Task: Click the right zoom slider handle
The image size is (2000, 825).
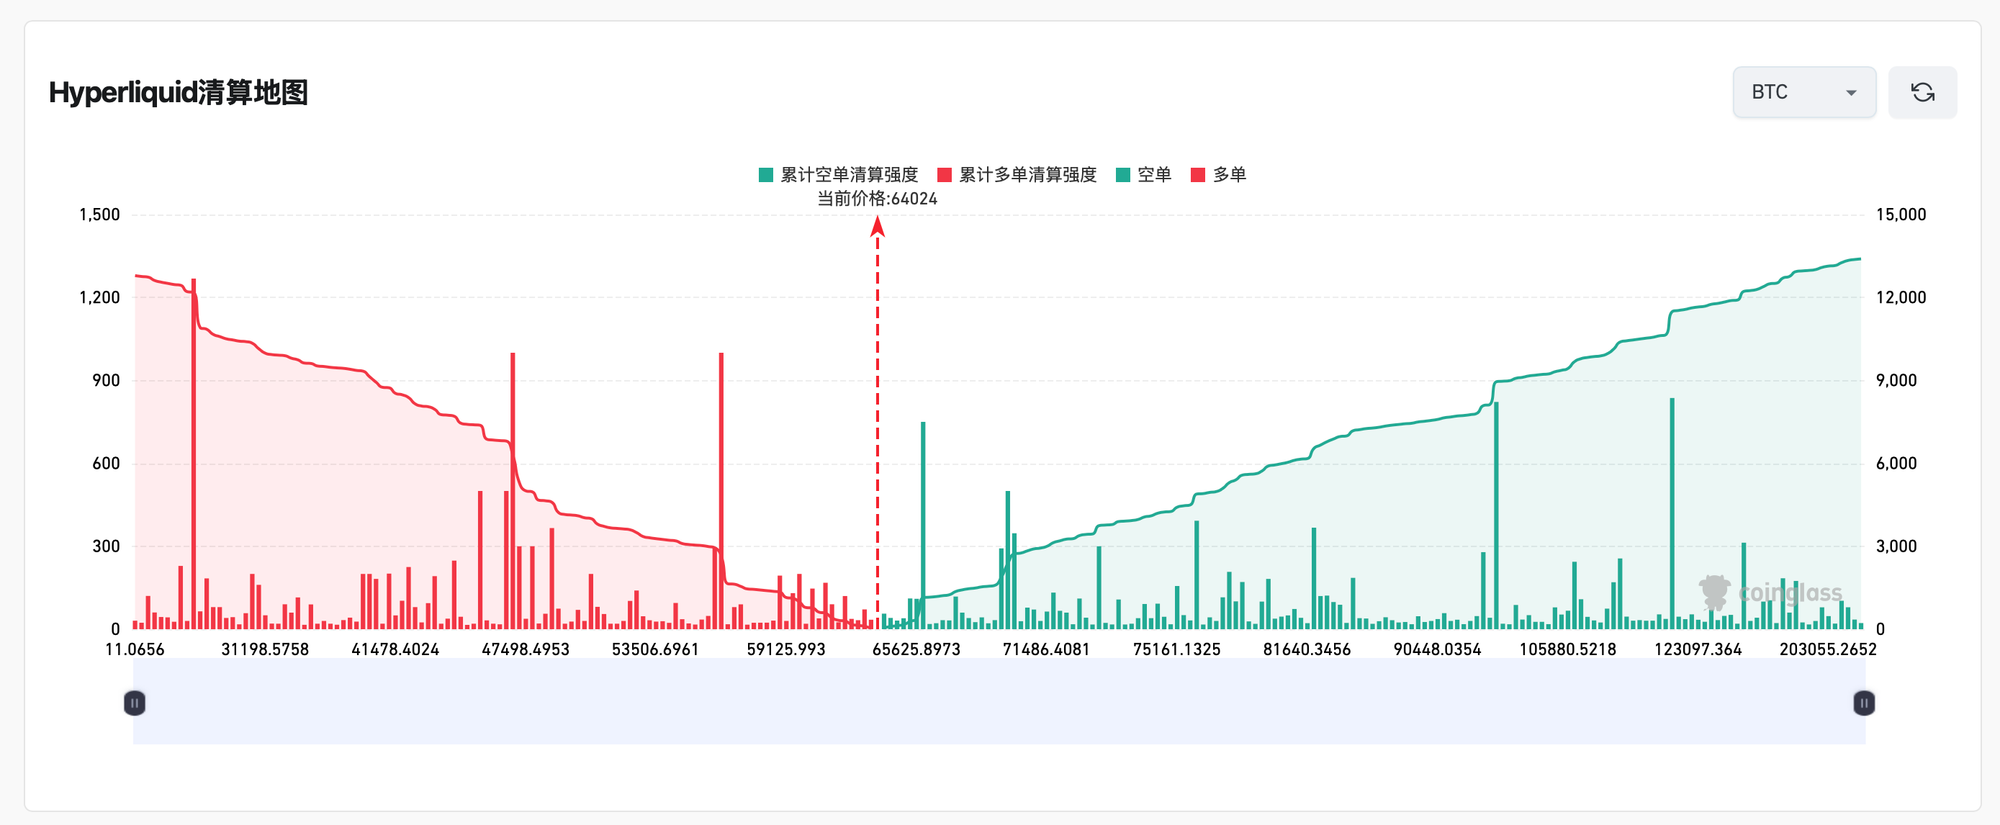Action: click(1864, 703)
